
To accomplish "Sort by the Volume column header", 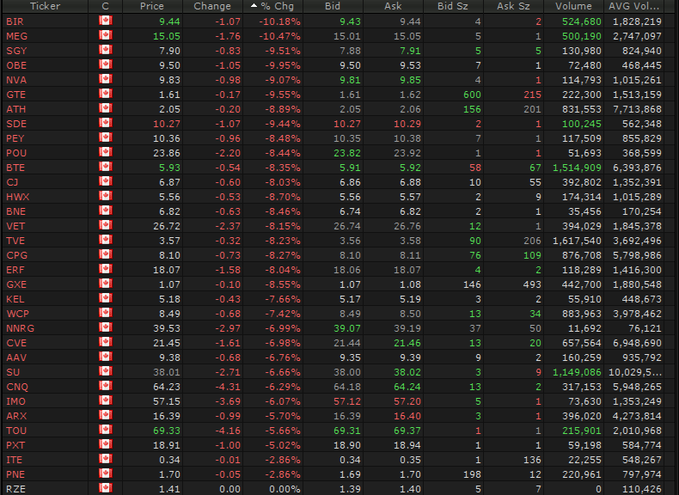I will (x=573, y=6).
